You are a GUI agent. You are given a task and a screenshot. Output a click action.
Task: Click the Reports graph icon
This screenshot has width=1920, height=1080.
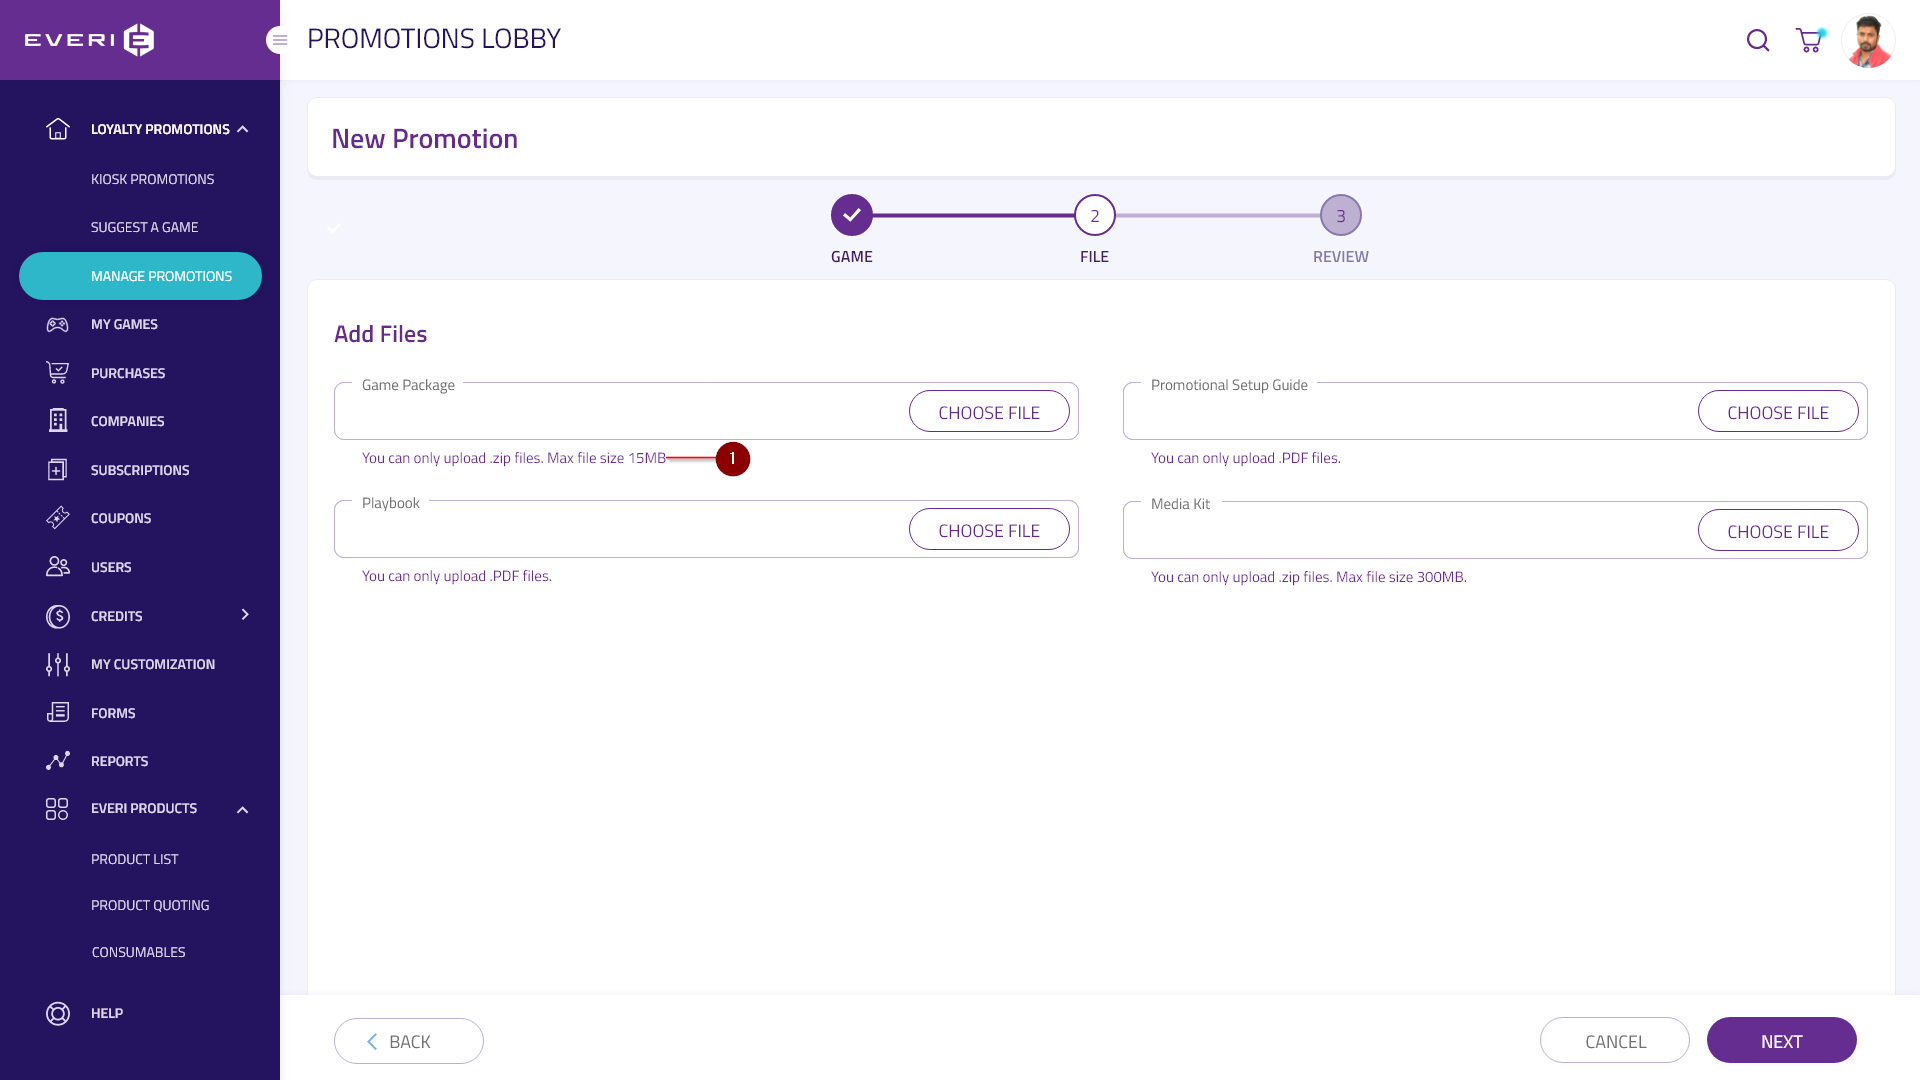(58, 761)
